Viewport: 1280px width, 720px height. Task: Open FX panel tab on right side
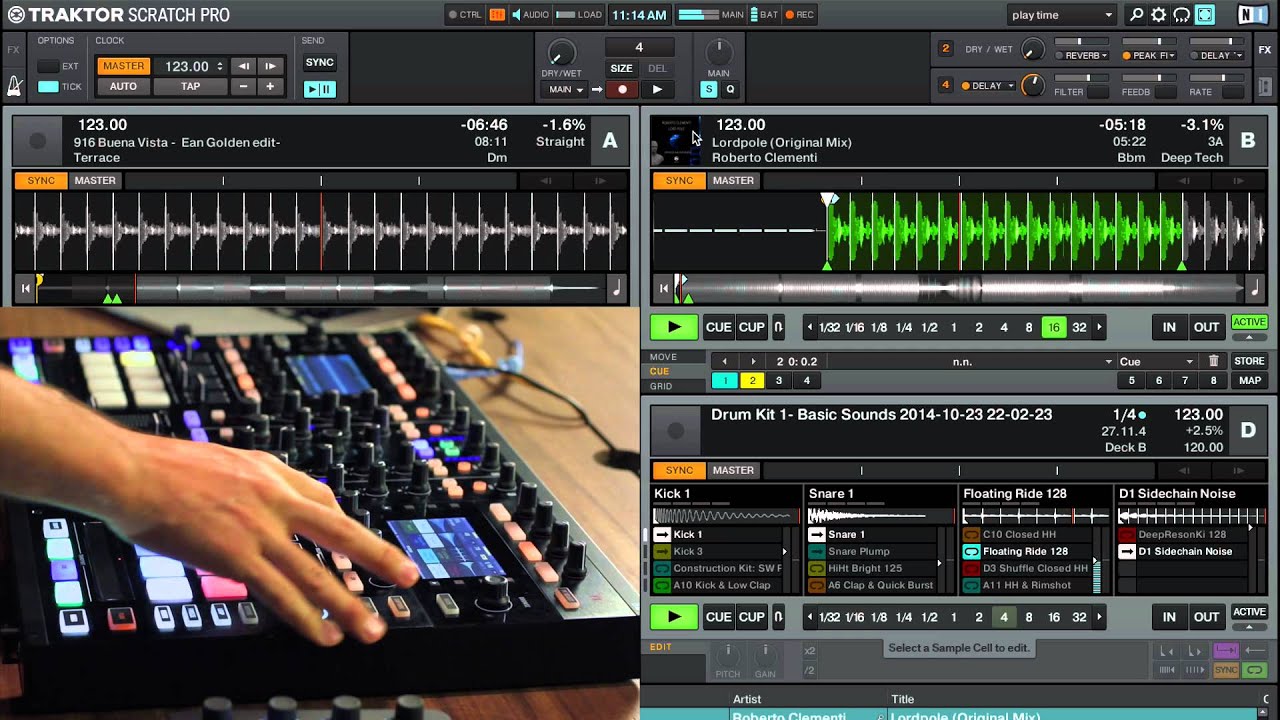pyautogui.click(x=1266, y=50)
